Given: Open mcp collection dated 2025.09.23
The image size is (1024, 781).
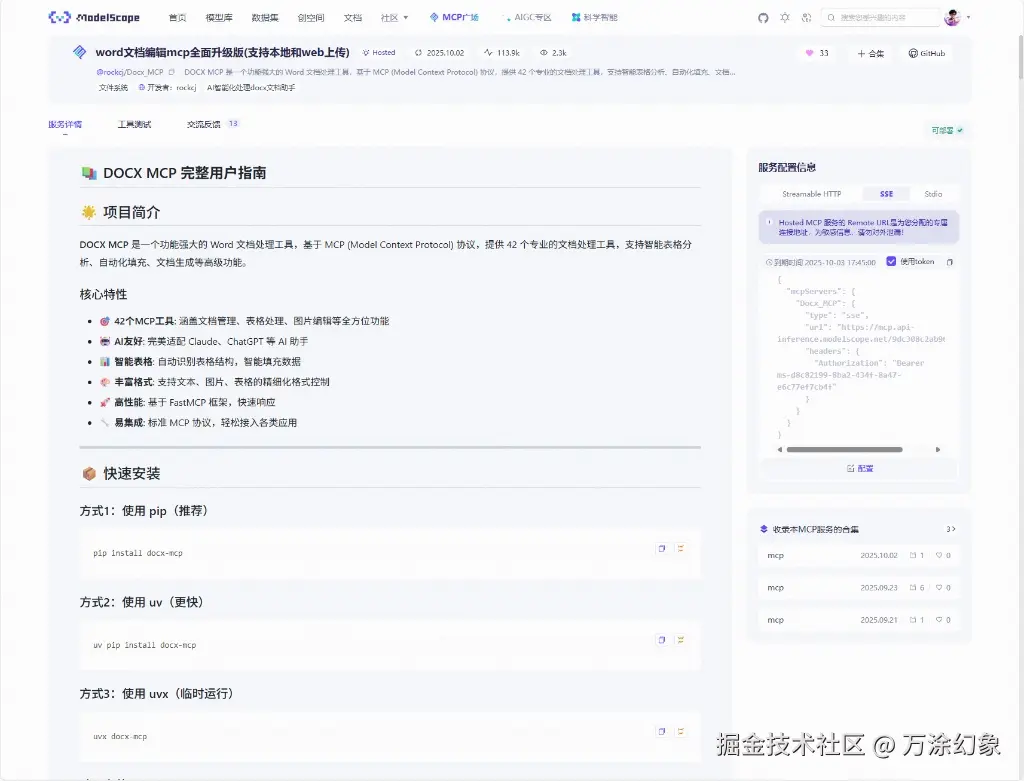Looking at the screenshot, I should coord(858,588).
